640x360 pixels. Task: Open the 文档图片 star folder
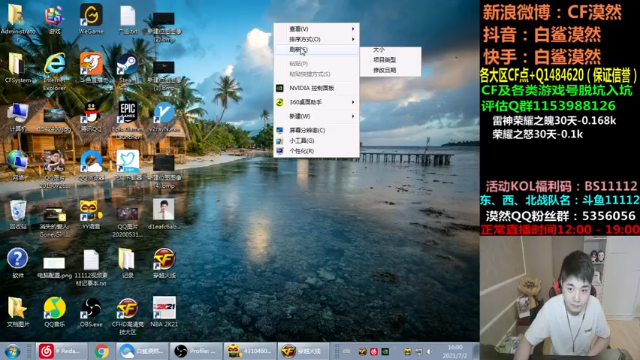tap(18, 311)
